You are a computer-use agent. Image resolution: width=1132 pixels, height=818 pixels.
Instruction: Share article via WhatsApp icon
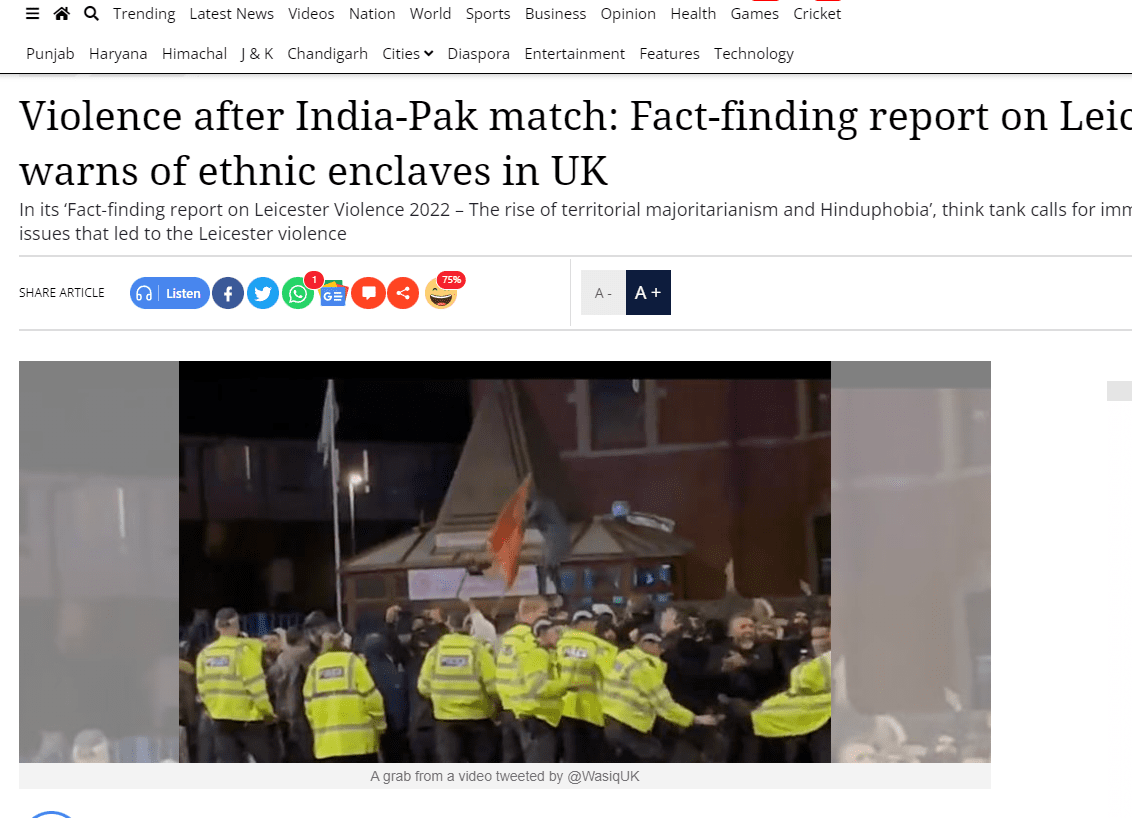pyautogui.click(x=297, y=293)
